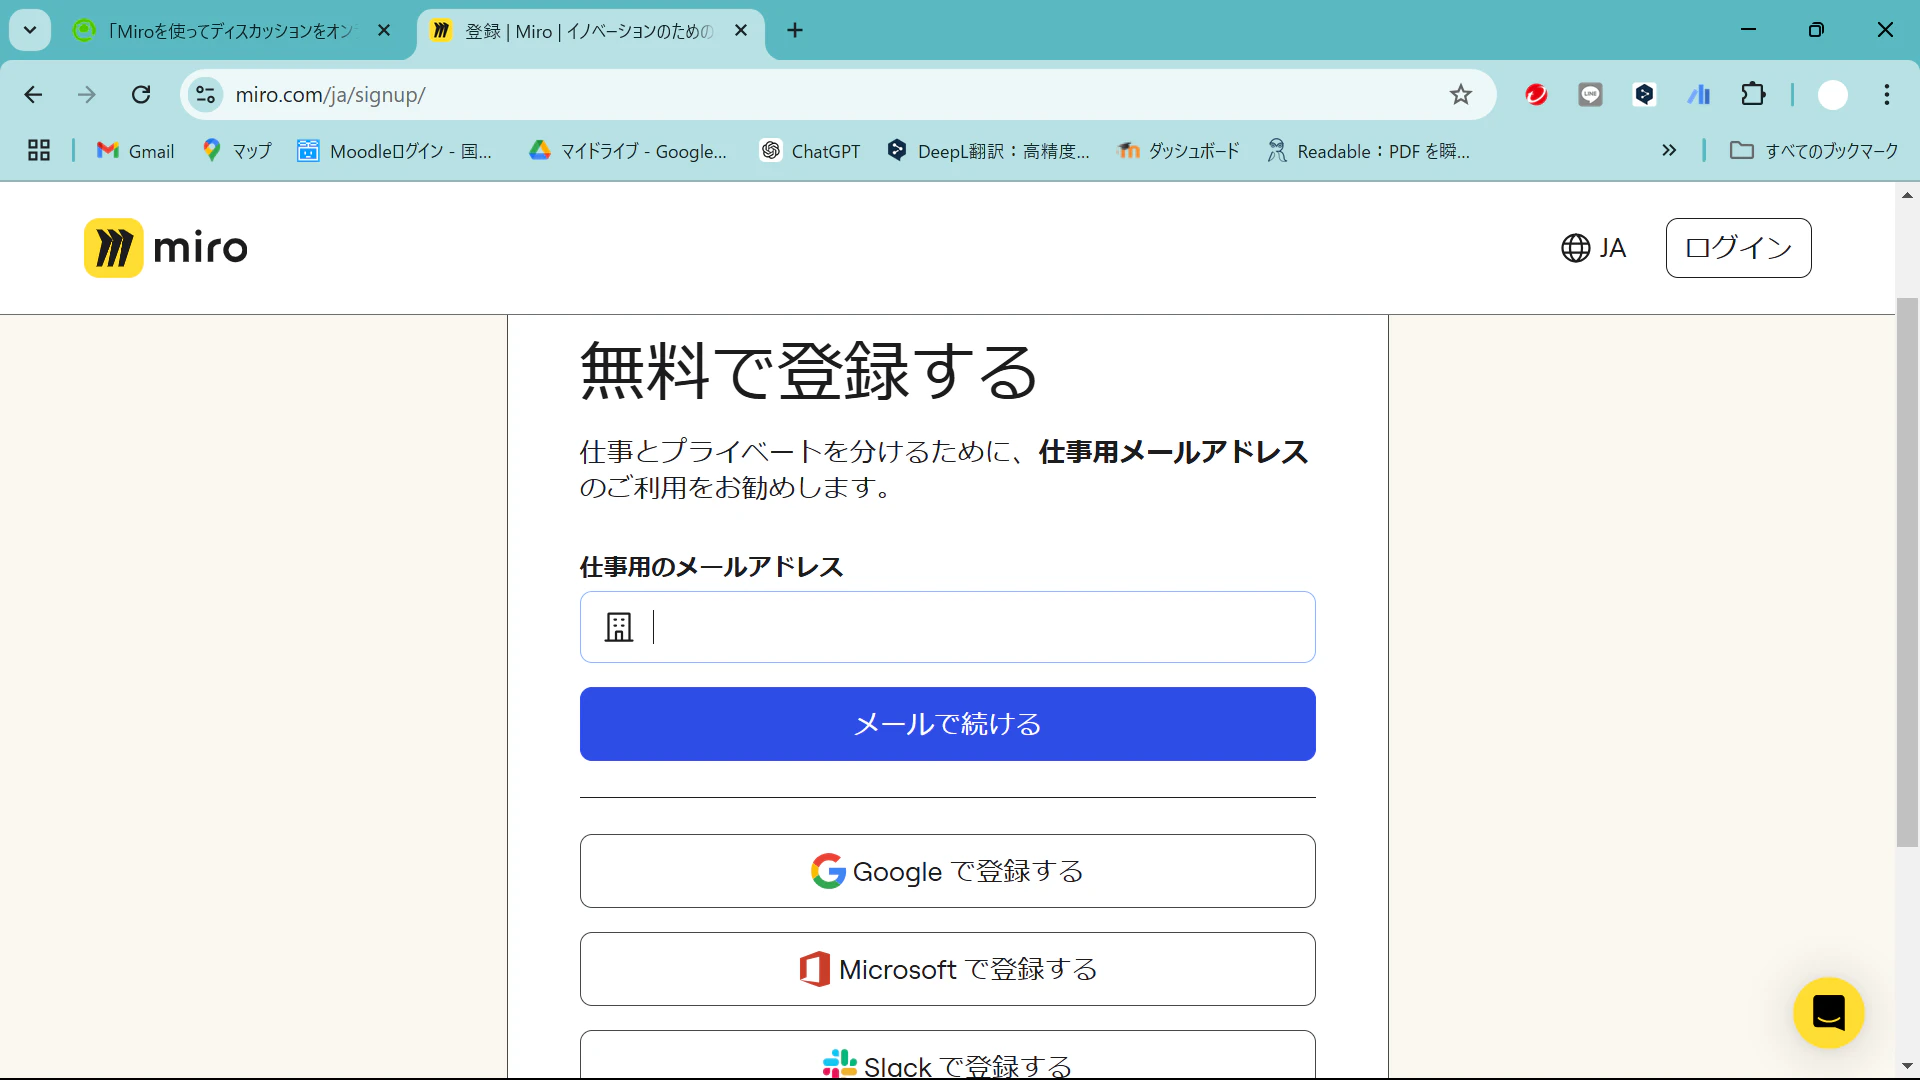Open the マイドライブ - Google bookmark
Screen dimensions: 1920x1080
(628, 151)
